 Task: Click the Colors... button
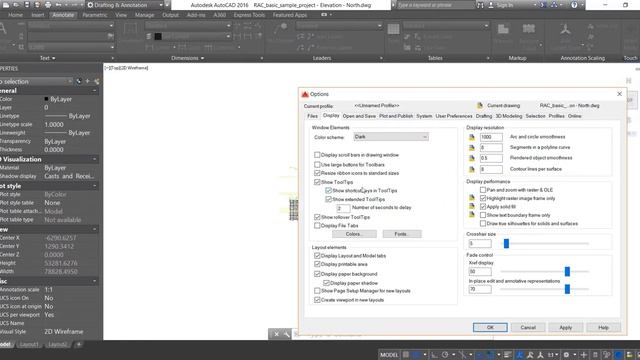pyautogui.click(x=354, y=234)
